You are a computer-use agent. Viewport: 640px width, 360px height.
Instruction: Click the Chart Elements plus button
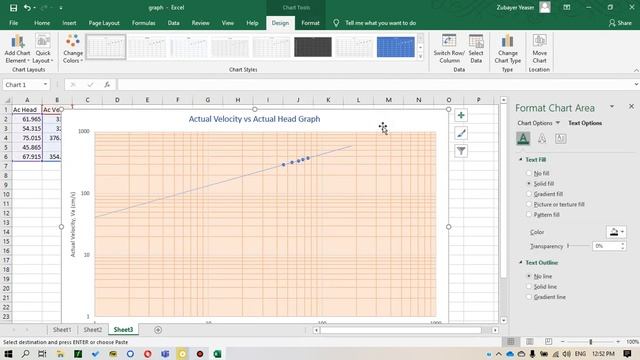point(461,116)
